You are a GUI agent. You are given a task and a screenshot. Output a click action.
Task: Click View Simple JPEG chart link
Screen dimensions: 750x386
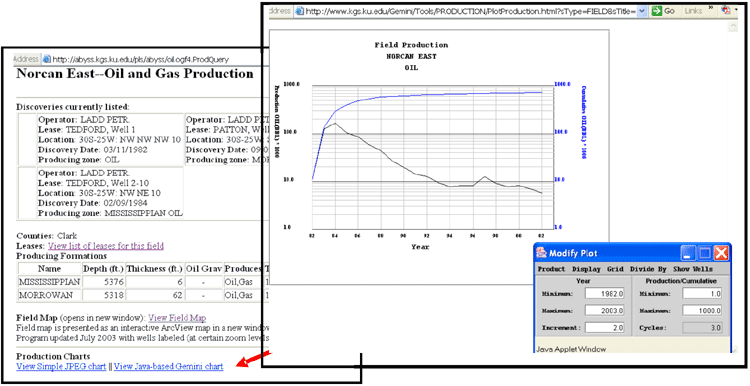pyautogui.click(x=61, y=367)
